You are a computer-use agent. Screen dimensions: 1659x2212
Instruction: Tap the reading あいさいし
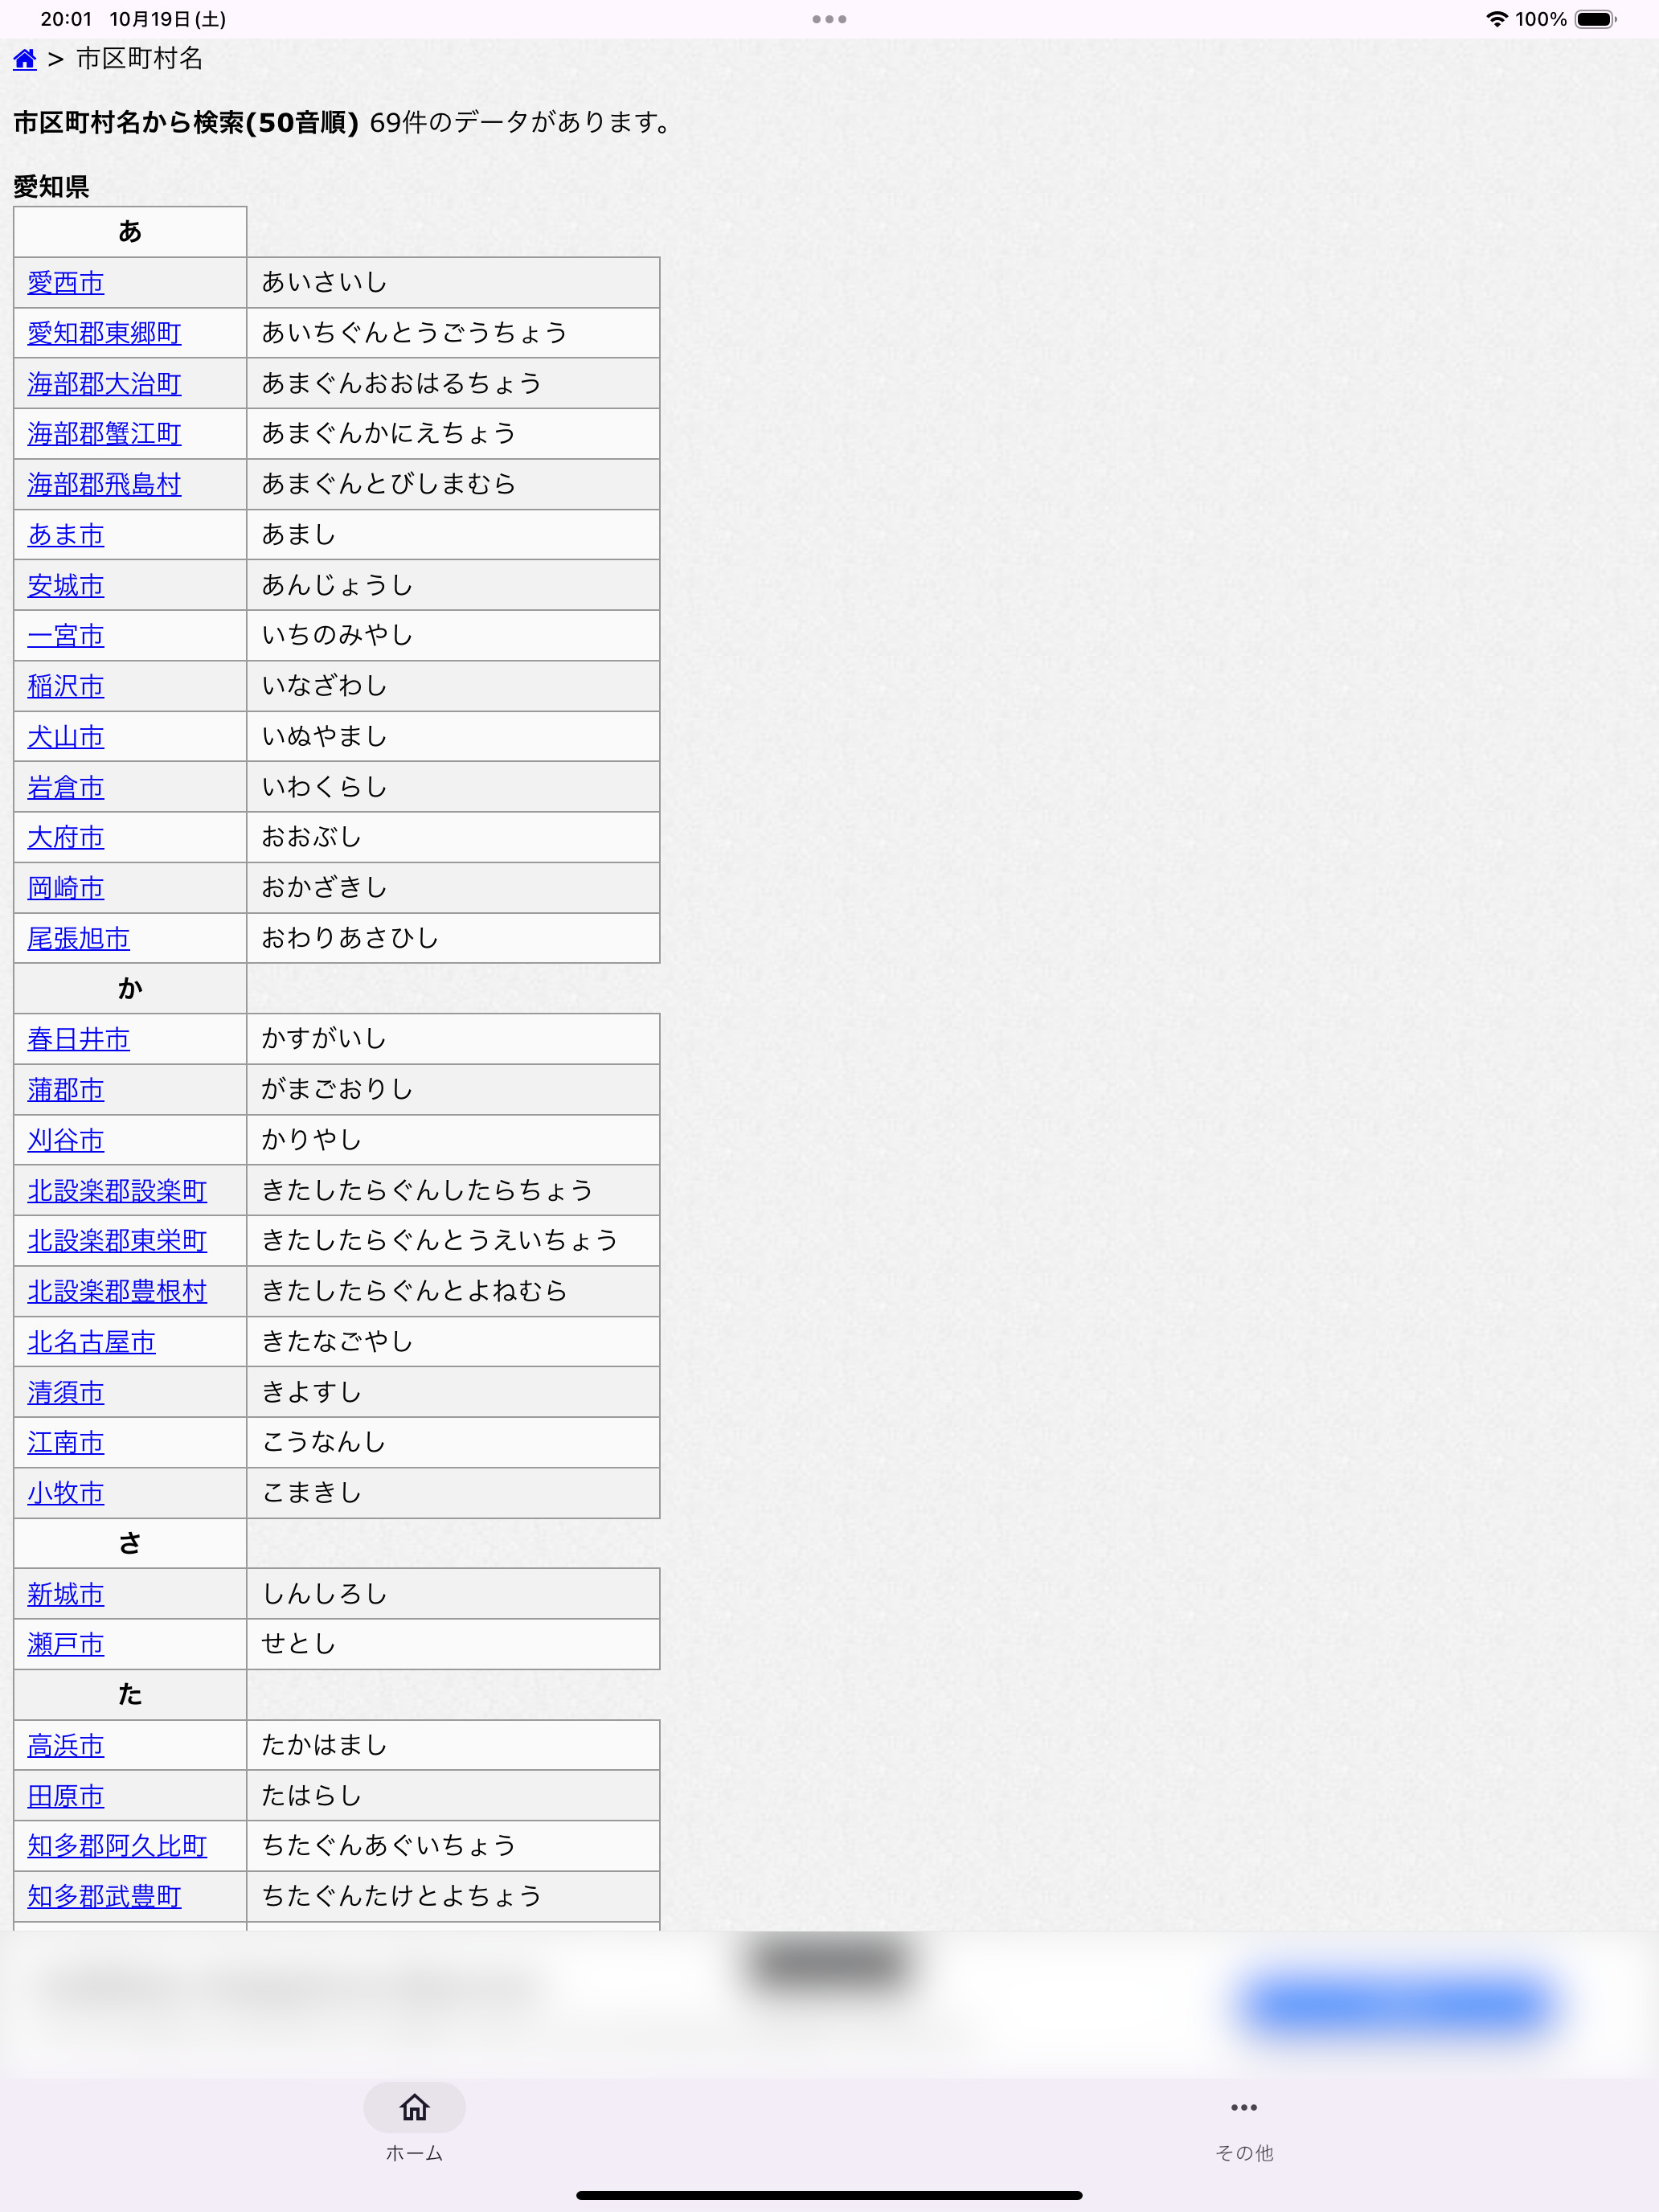324,283
